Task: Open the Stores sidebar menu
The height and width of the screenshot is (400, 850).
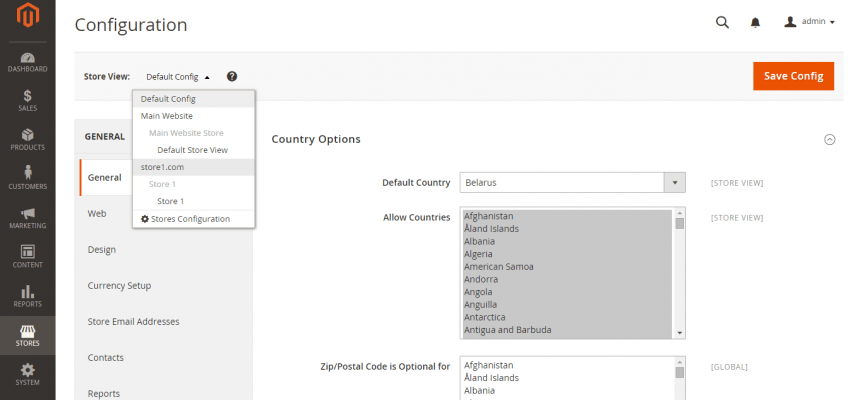Action: point(28,336)
